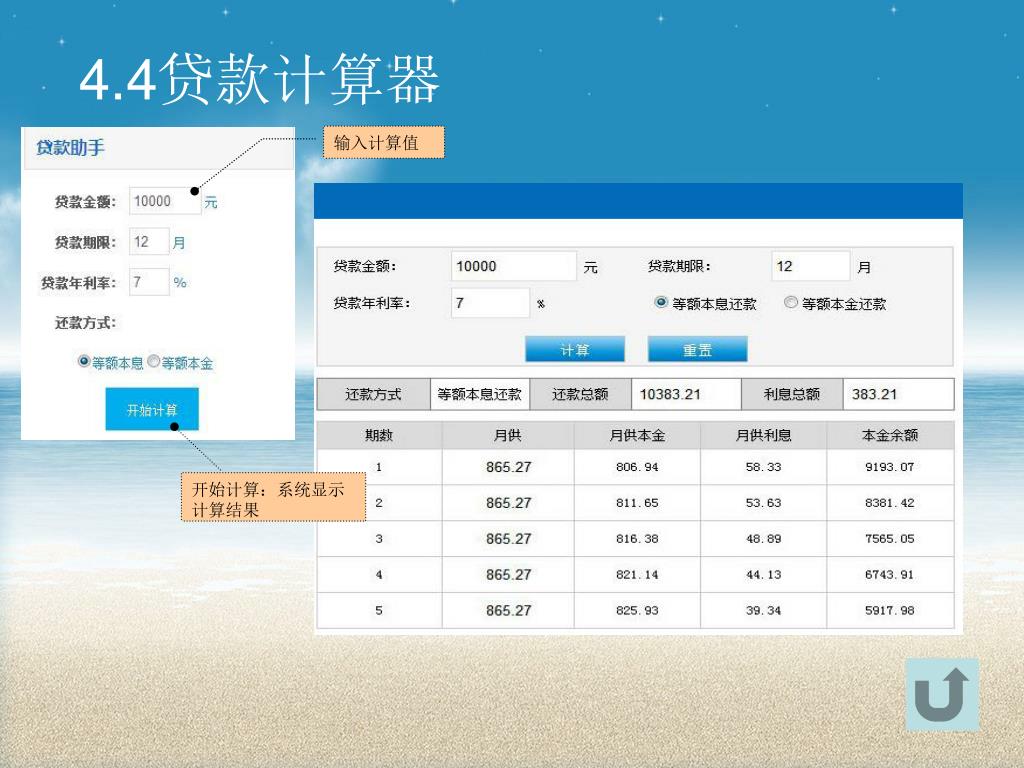
Task: Click the 等额本息还款 cell in summary row
Action: click(x=479, y=394)
